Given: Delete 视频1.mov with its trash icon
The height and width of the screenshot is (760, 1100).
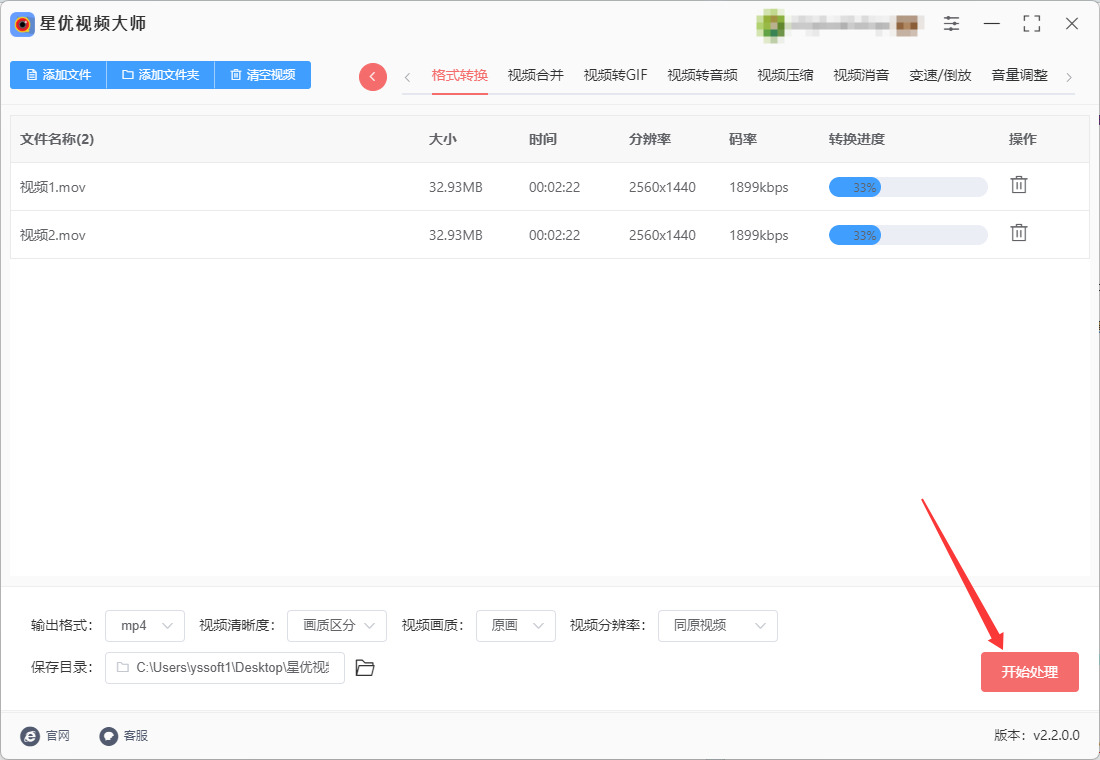Looking at the screenshot, I should tap(1019, 185).
